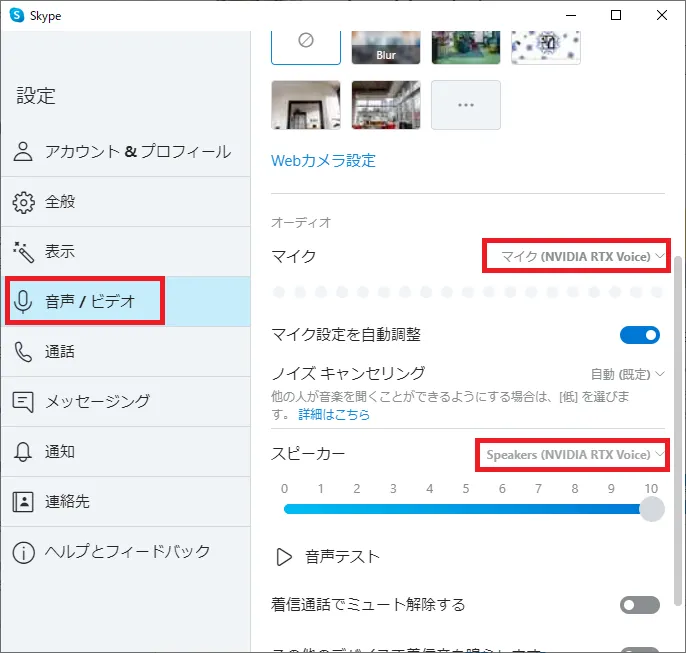
Task: Click the bell icon for 通知
Action: click(23, 451)
